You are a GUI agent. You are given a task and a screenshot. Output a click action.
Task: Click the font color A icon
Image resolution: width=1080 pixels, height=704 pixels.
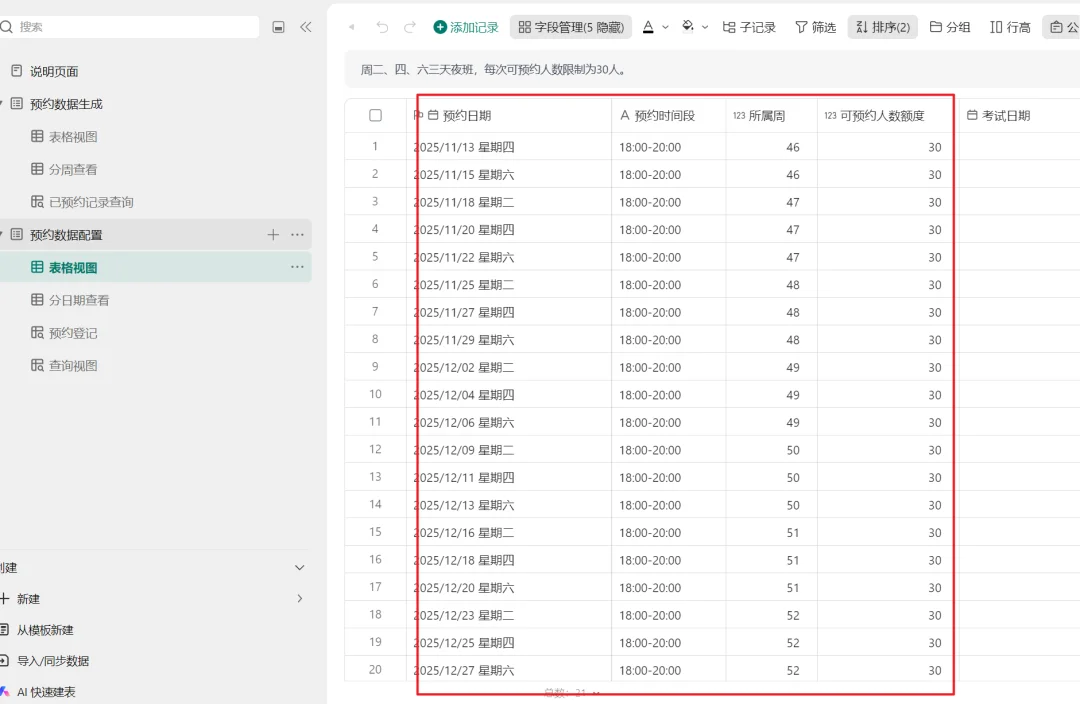point(648,27)
